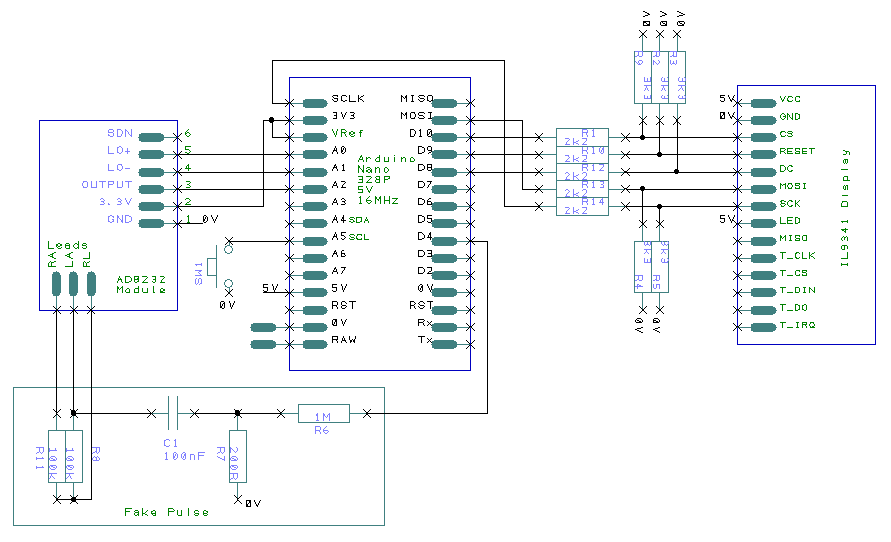Click the '16MHz' text on Arduino
The height and width of the screenshot is (542, 891).
click(x=378, y=200)
